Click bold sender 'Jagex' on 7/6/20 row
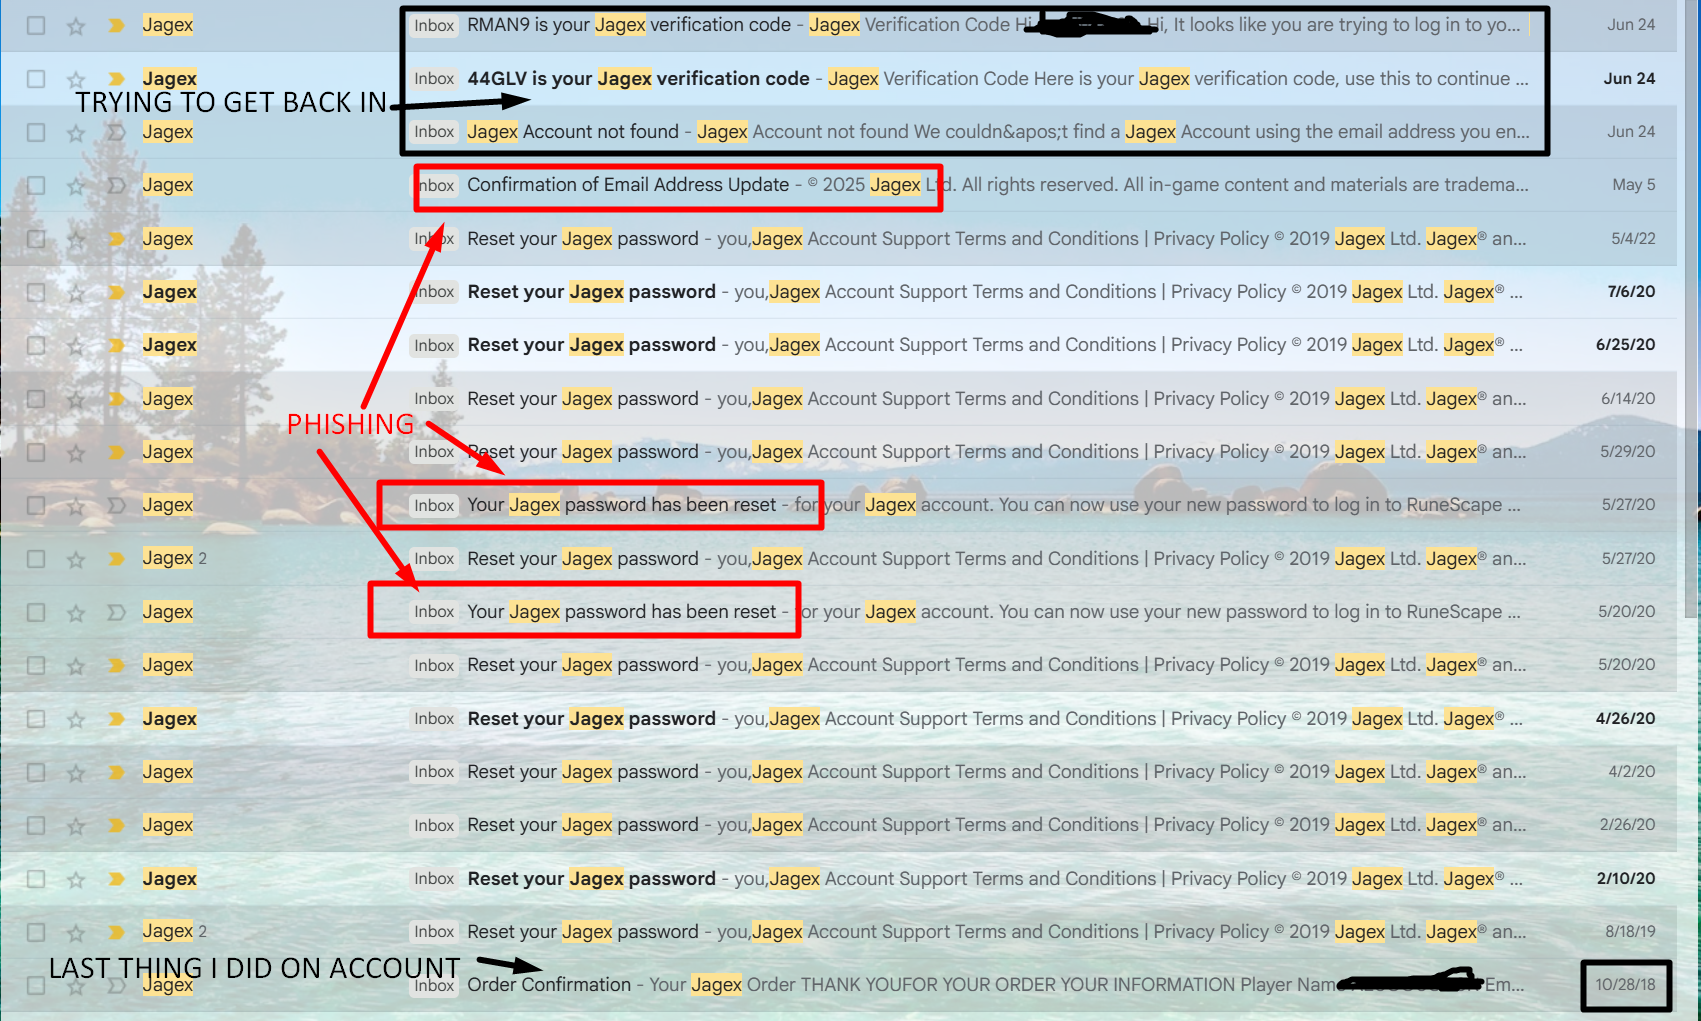1701x1021 pixels. 169,292
